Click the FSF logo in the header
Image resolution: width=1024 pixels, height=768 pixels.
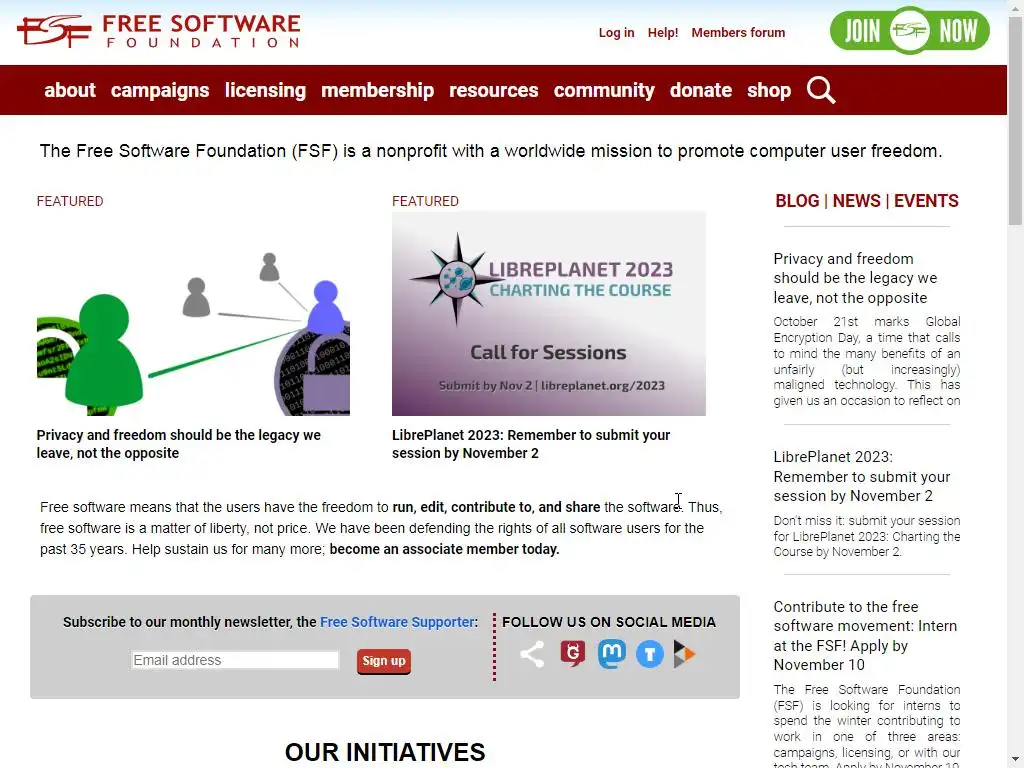[159, 31]
